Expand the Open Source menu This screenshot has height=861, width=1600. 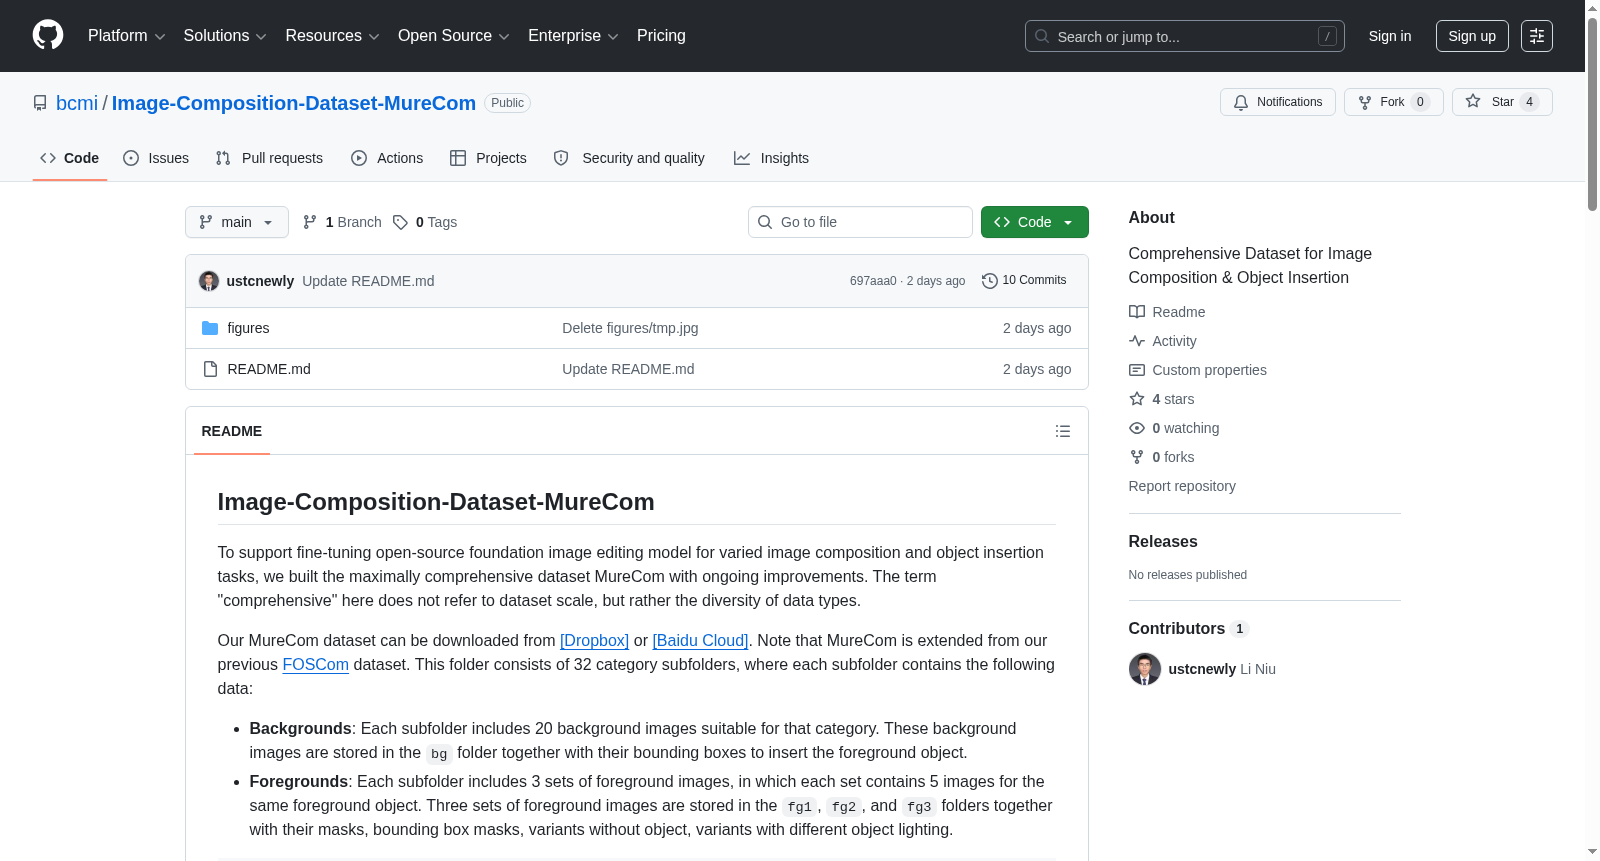454,36
